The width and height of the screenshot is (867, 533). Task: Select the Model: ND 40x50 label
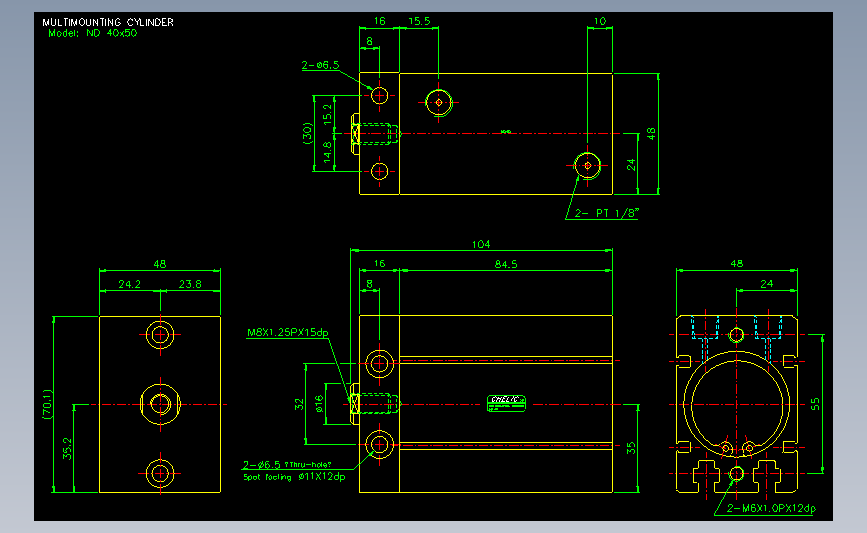tap(92, 33)
